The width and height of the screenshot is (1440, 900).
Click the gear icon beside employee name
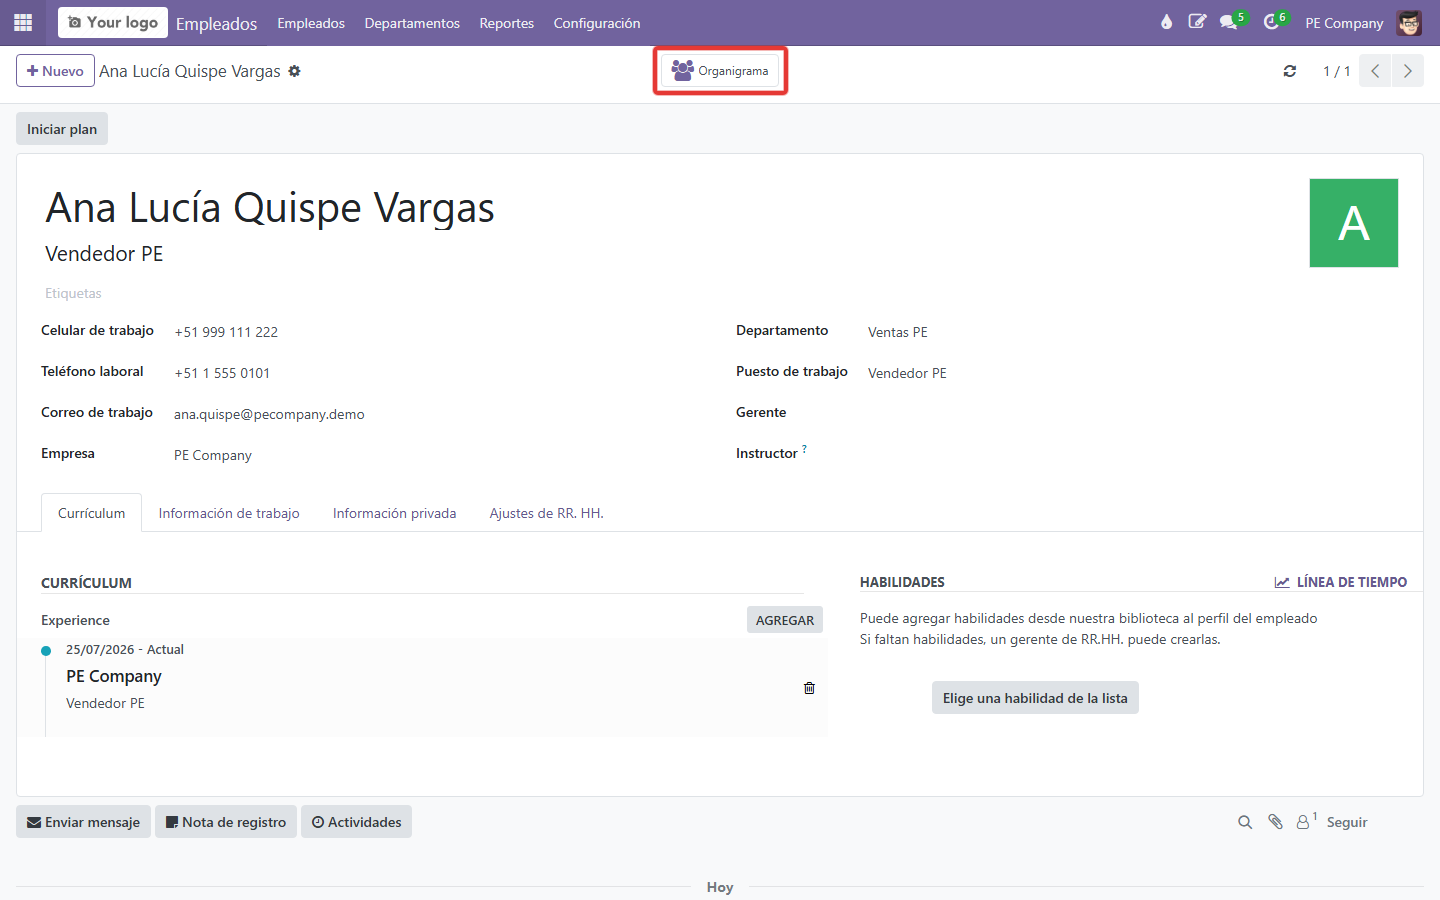pos(294,71)
